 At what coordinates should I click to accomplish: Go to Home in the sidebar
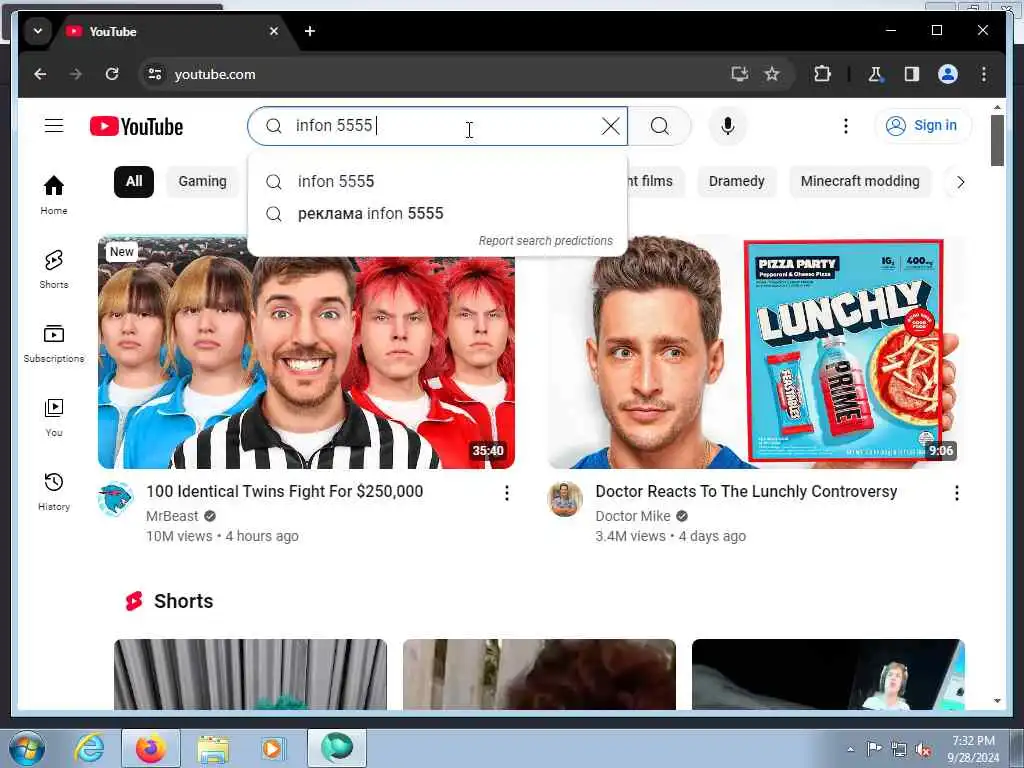(54, 195)
